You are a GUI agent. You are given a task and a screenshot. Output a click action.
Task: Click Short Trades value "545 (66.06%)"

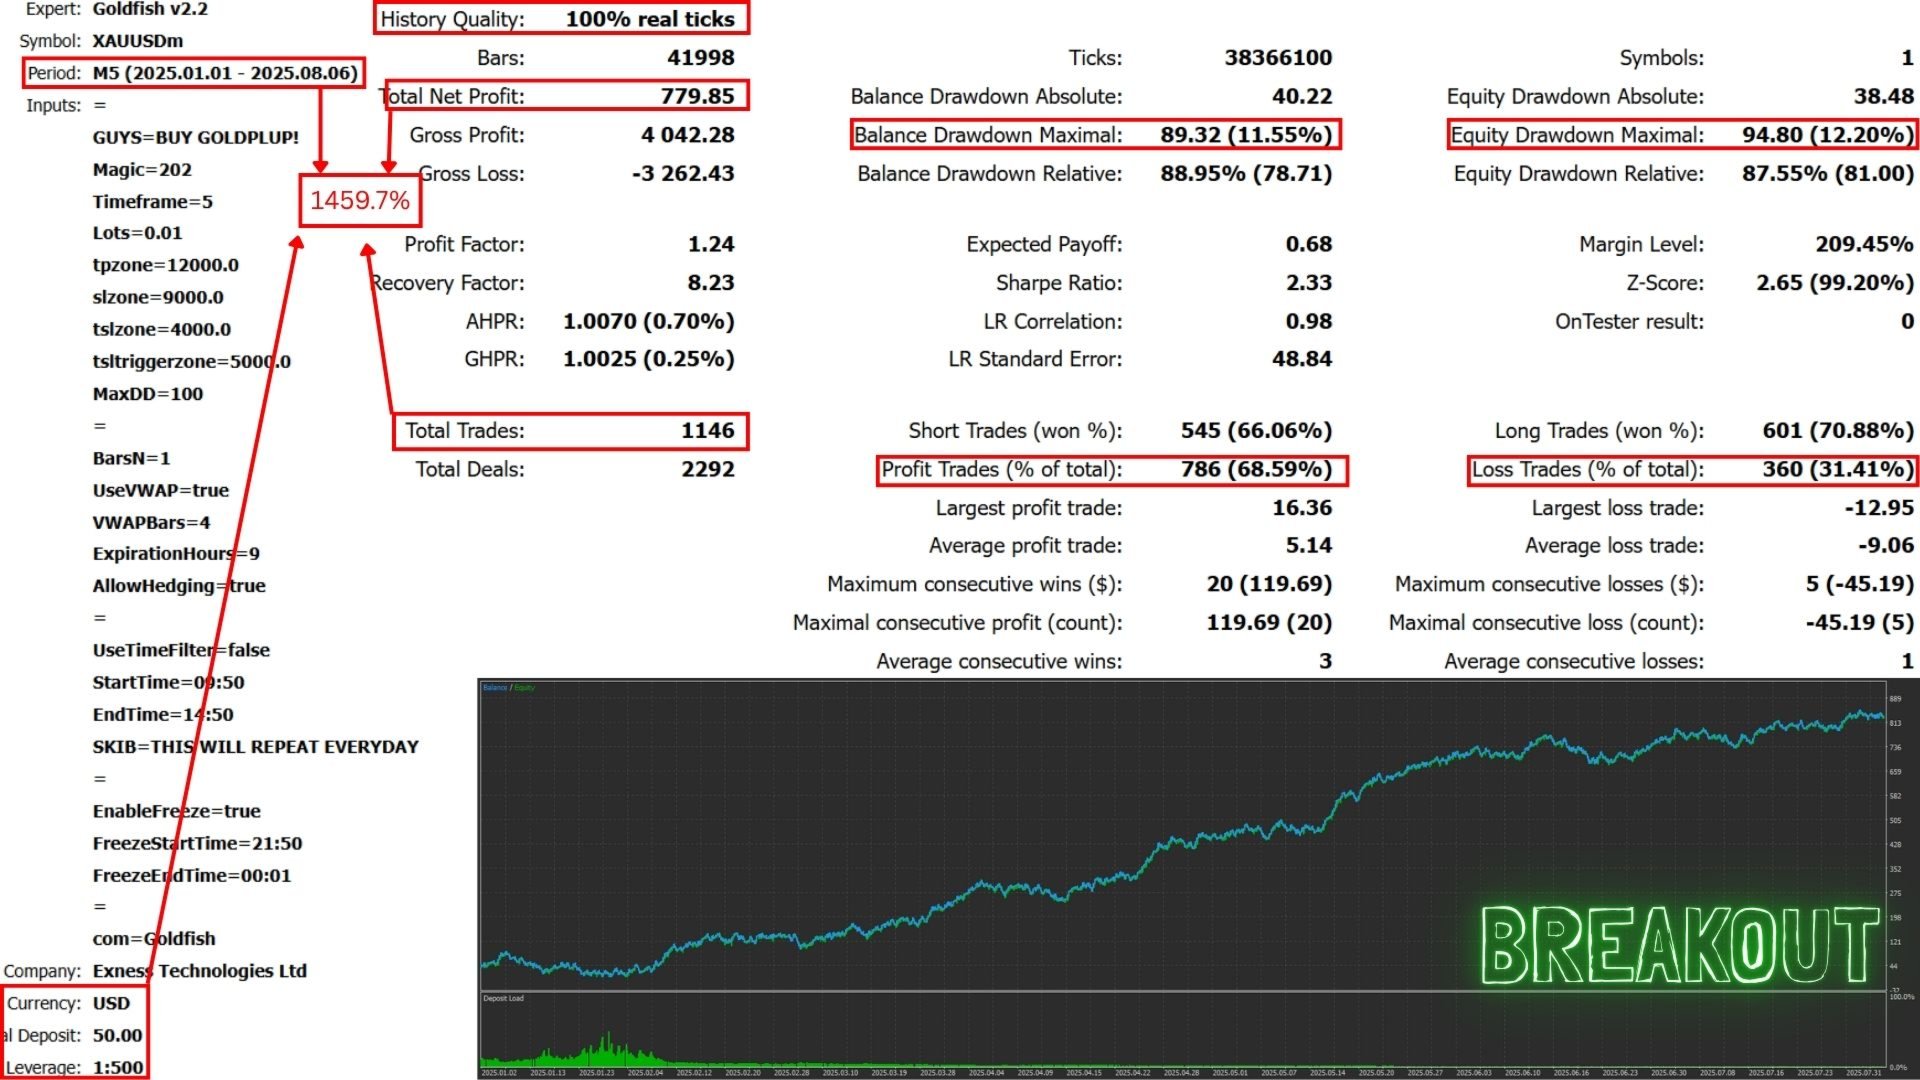(1256, 431)
